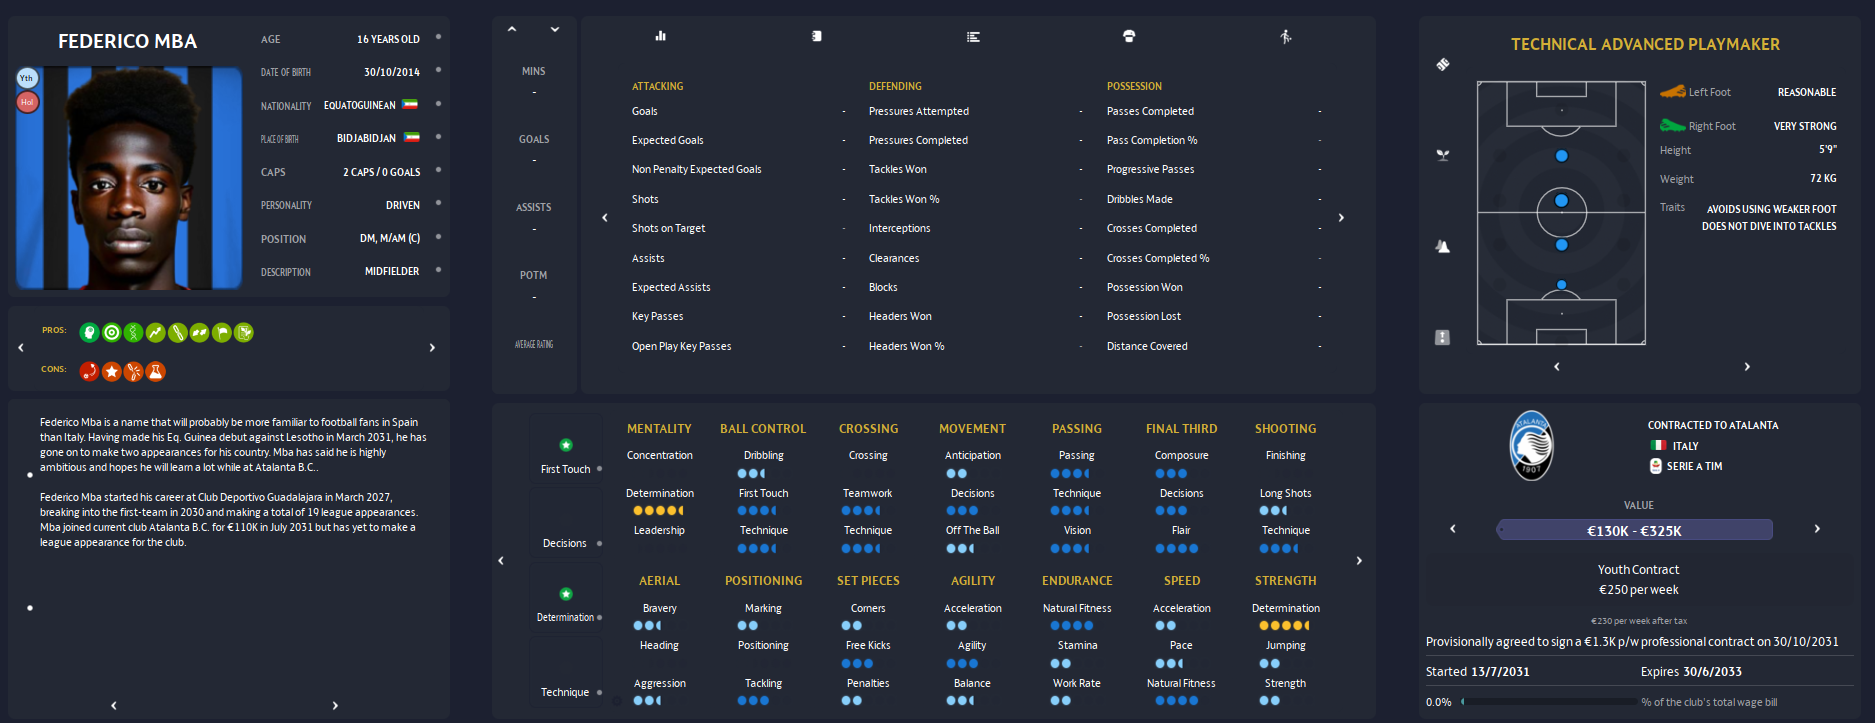Click left arrow beside the value bar

(x=1453, y=529)
